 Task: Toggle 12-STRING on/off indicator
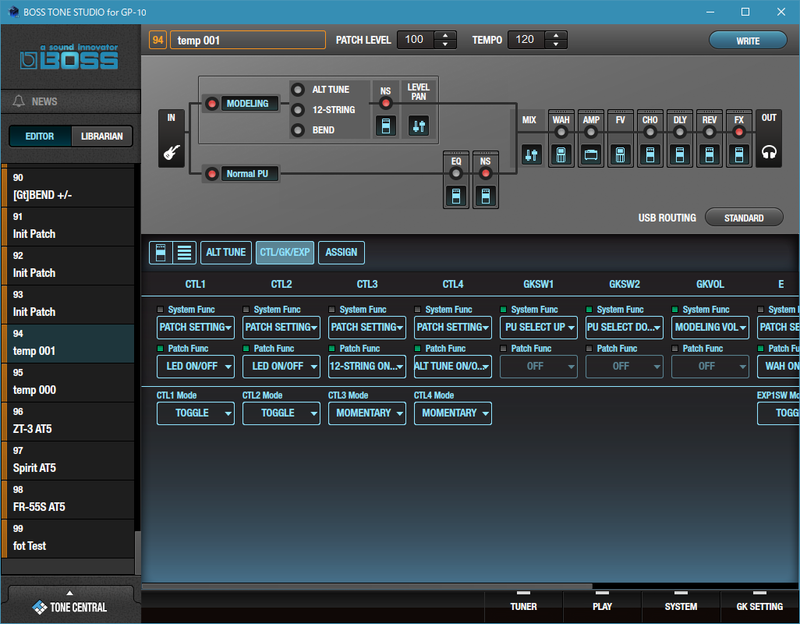(298, 110)
